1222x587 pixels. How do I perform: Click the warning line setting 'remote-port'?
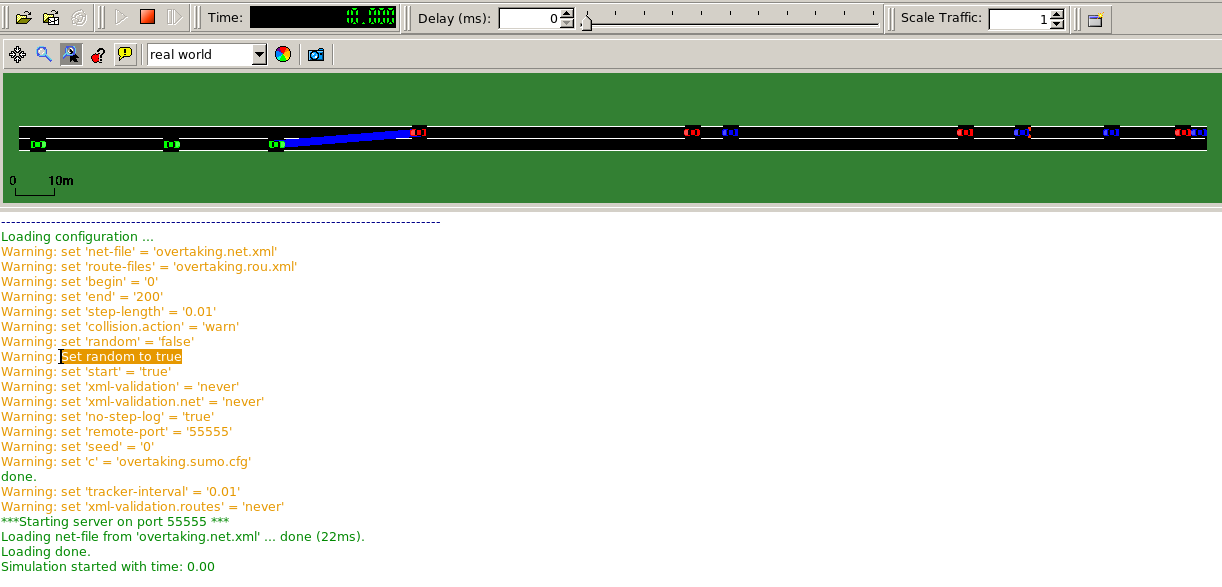click(117, 432)
